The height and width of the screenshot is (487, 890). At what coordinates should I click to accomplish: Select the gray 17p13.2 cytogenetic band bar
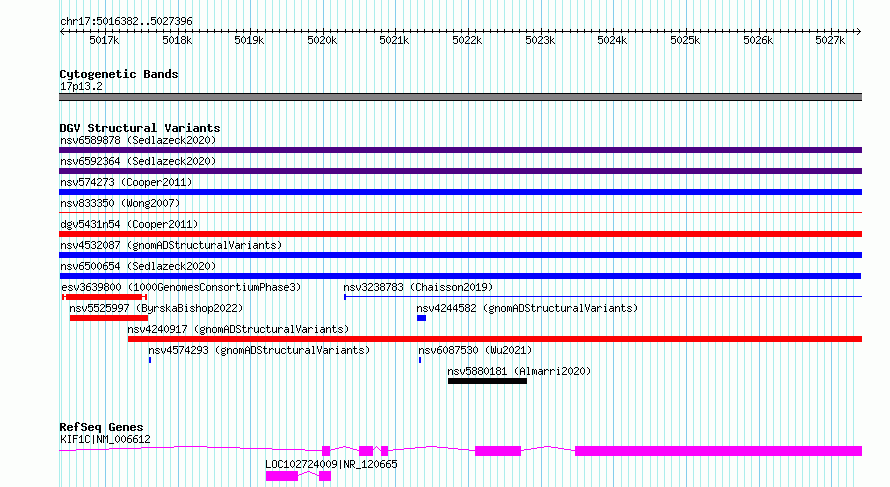tap(460, 97)
